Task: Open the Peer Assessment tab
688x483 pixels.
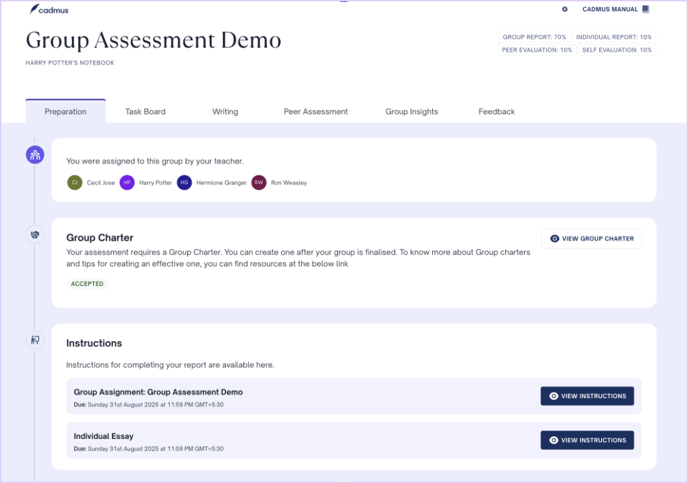Action: (315, 111)
